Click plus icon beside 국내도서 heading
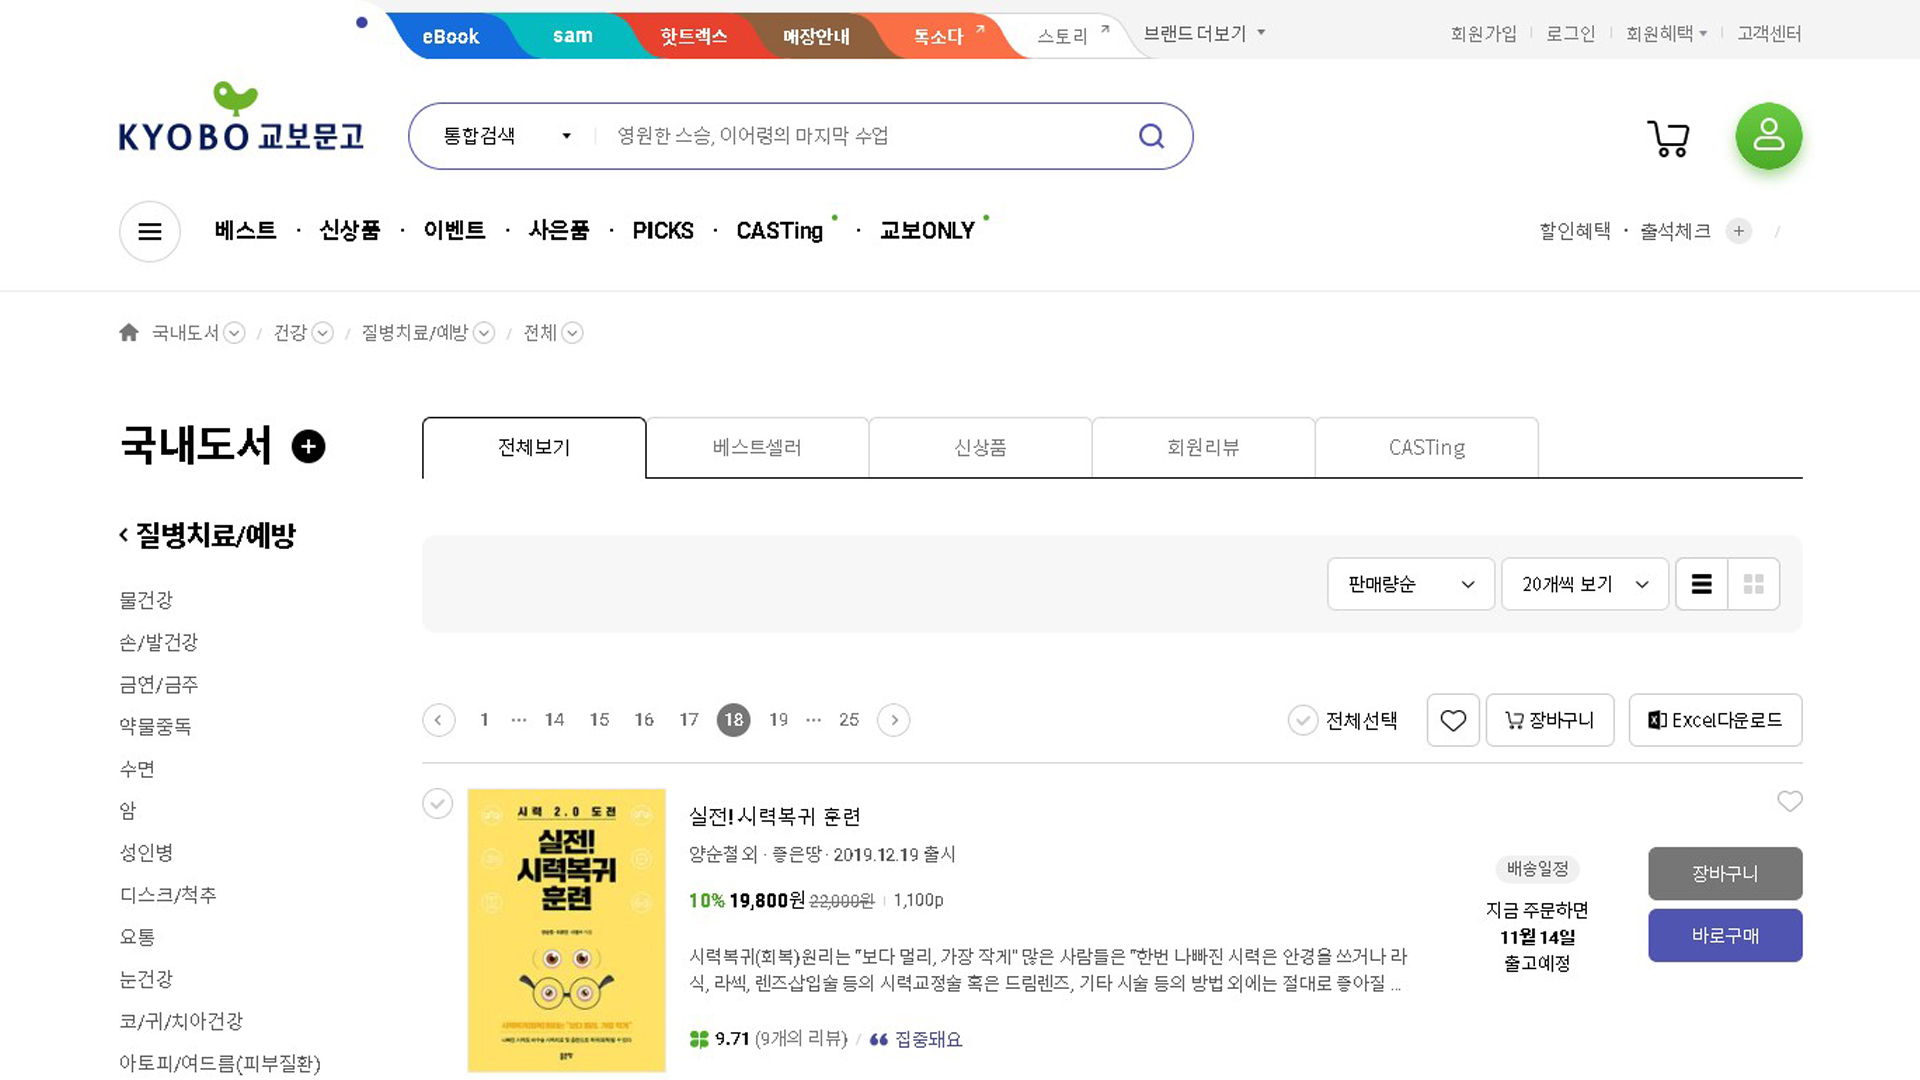The width and height of the screenshot is (1920, 1080). (x=308, y=446)
